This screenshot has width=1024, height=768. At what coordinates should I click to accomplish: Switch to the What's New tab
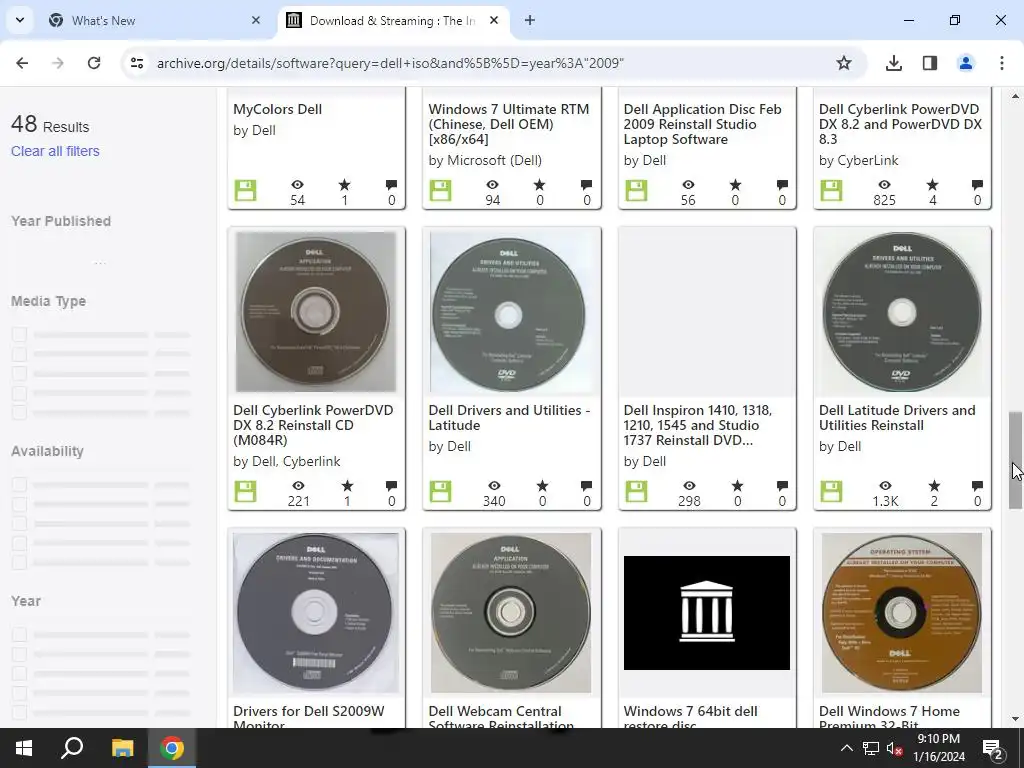(x=153, y=20)
